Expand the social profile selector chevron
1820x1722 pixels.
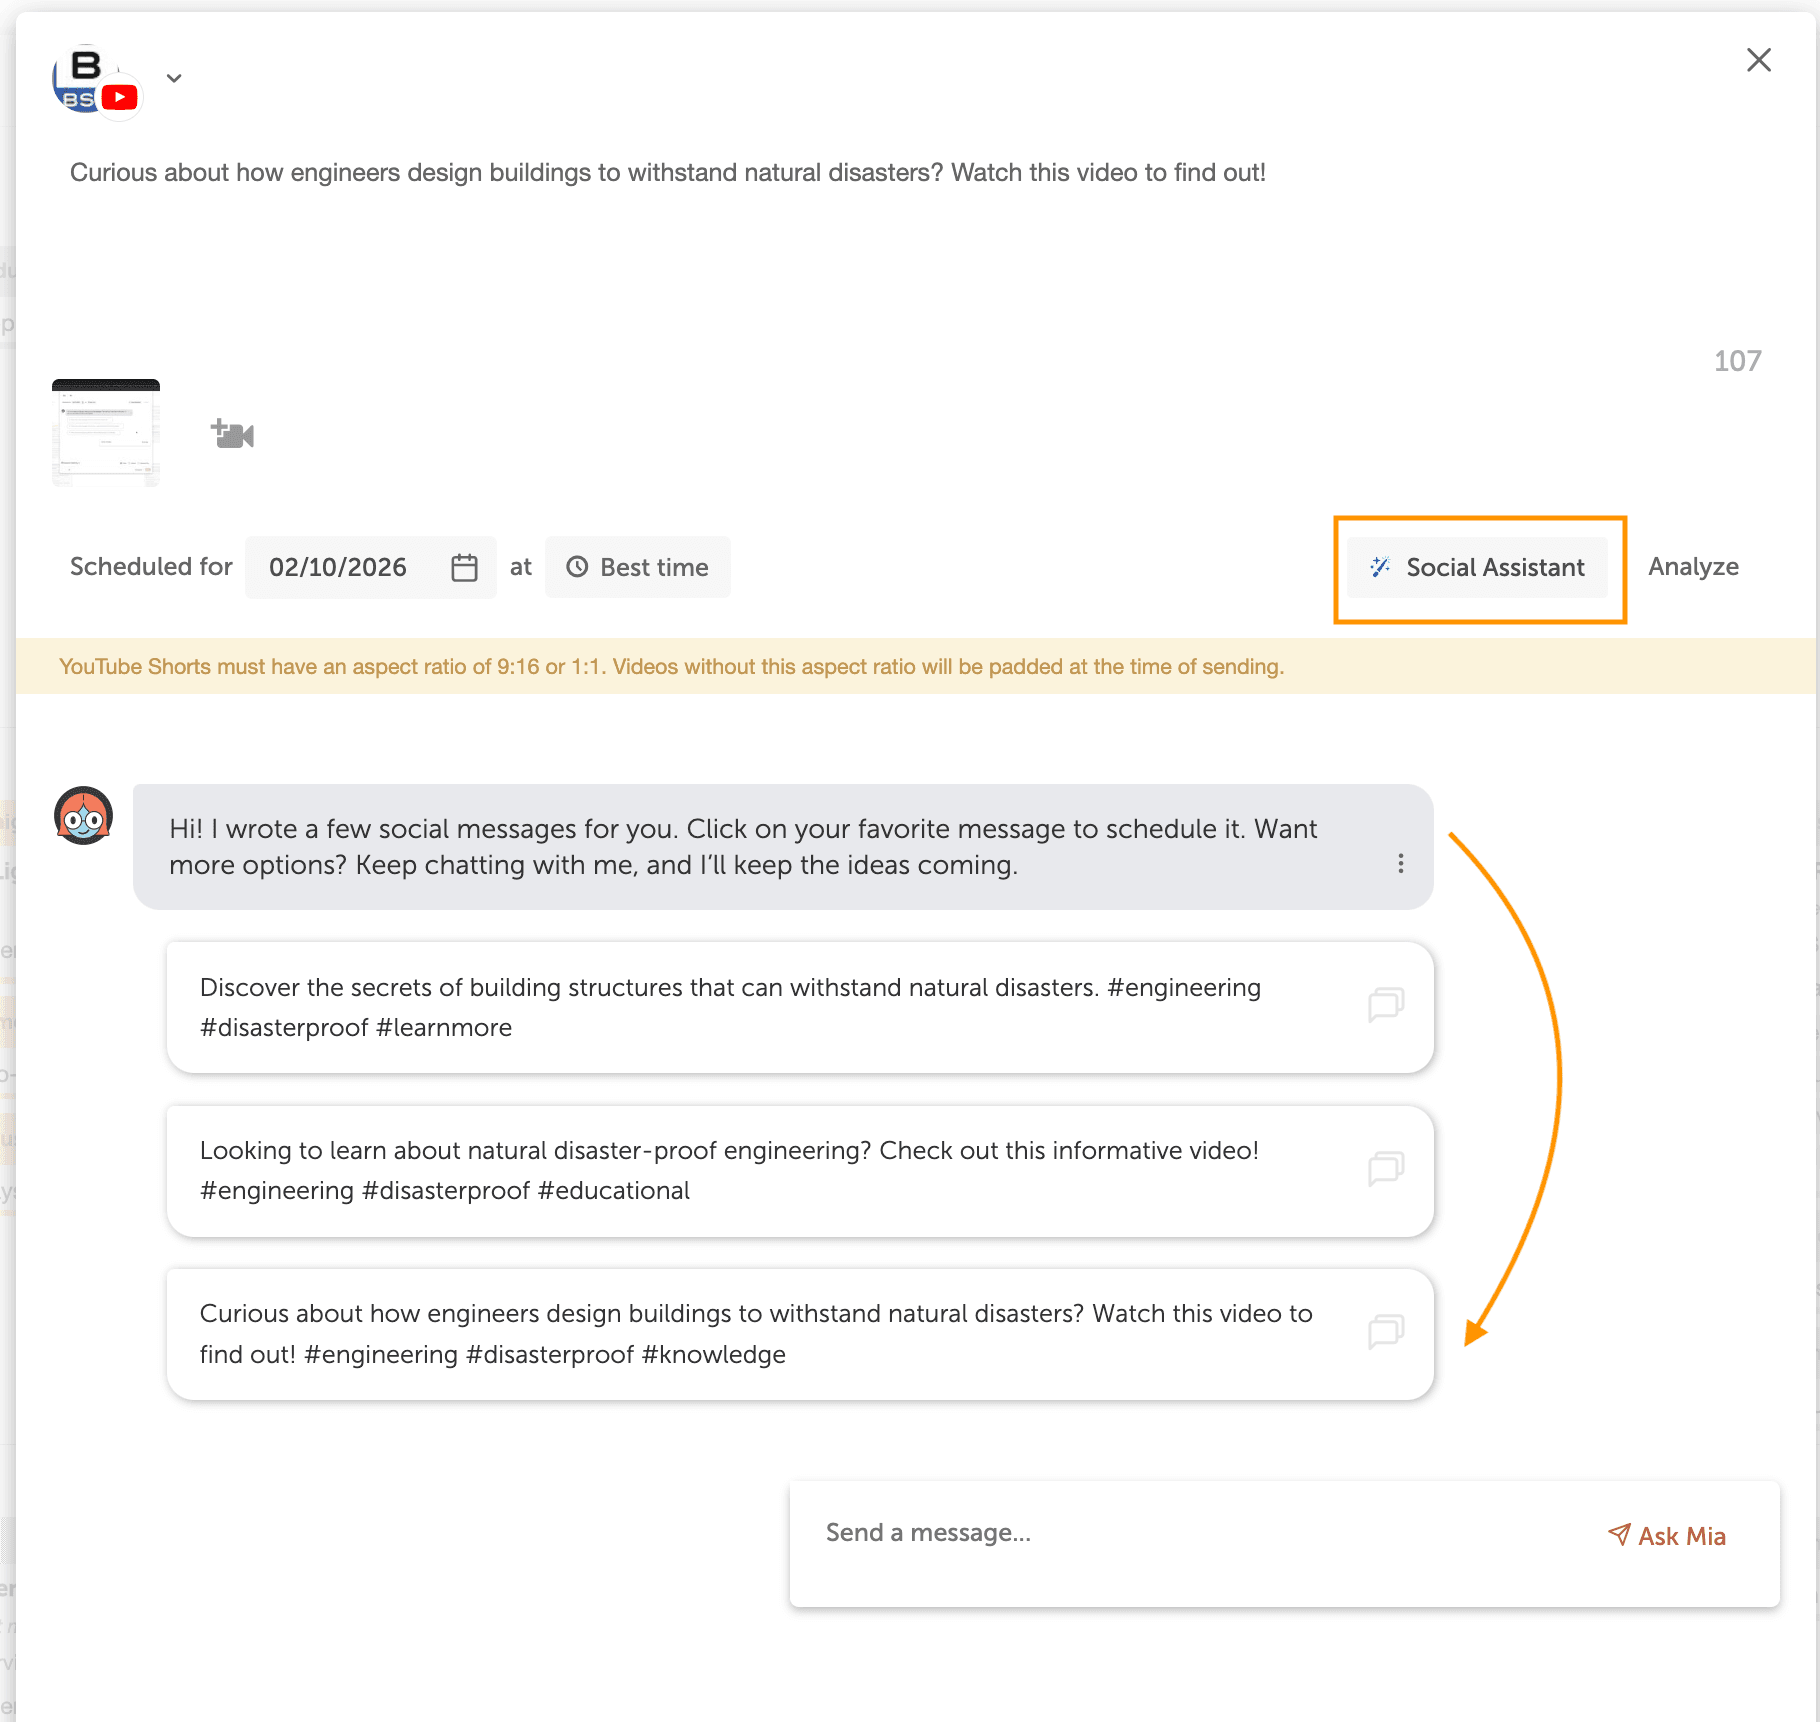coord(174,78)
